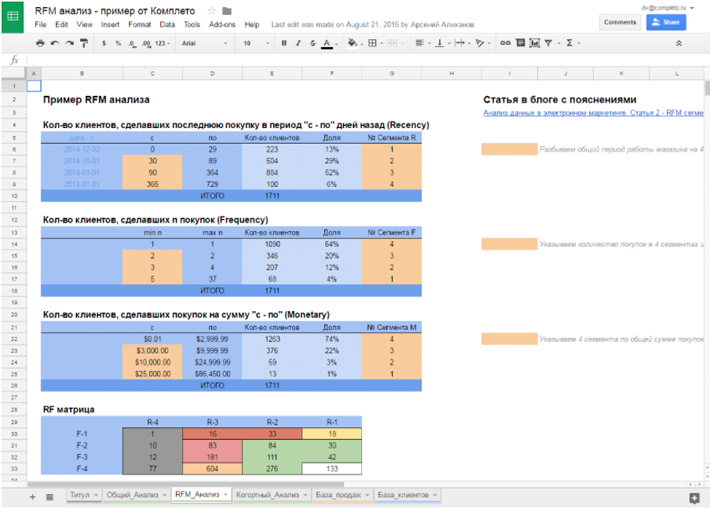
Task: Open the Insert menu
Action: coord(110,24)
